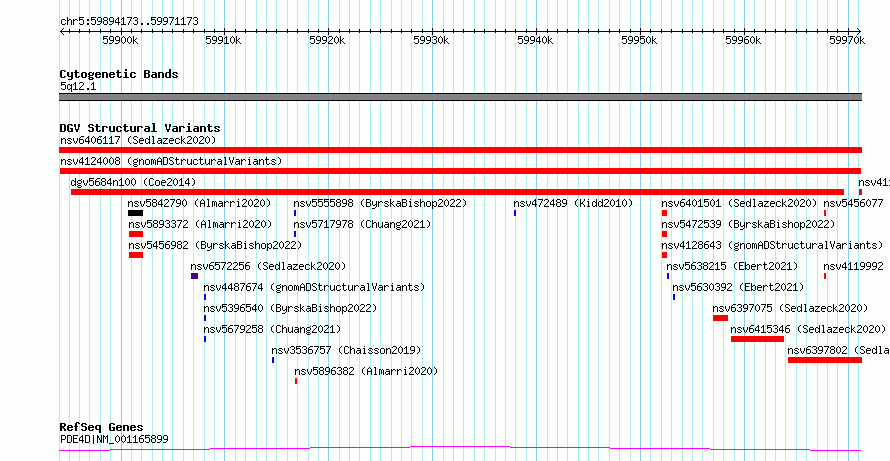890x461 pixels.
Task: Select nsv6572256 (Sedlazeck2020) label
Action: point(268,266)
